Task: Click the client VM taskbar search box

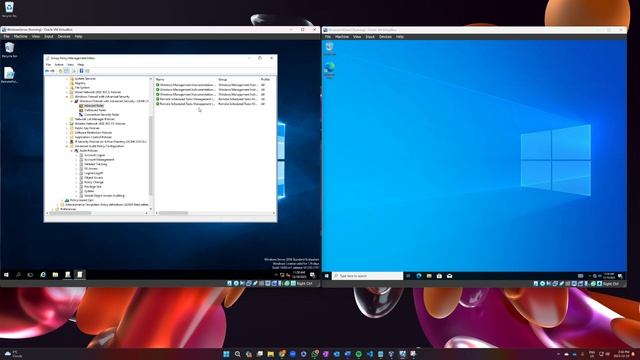Action: [x=367, y=276]
